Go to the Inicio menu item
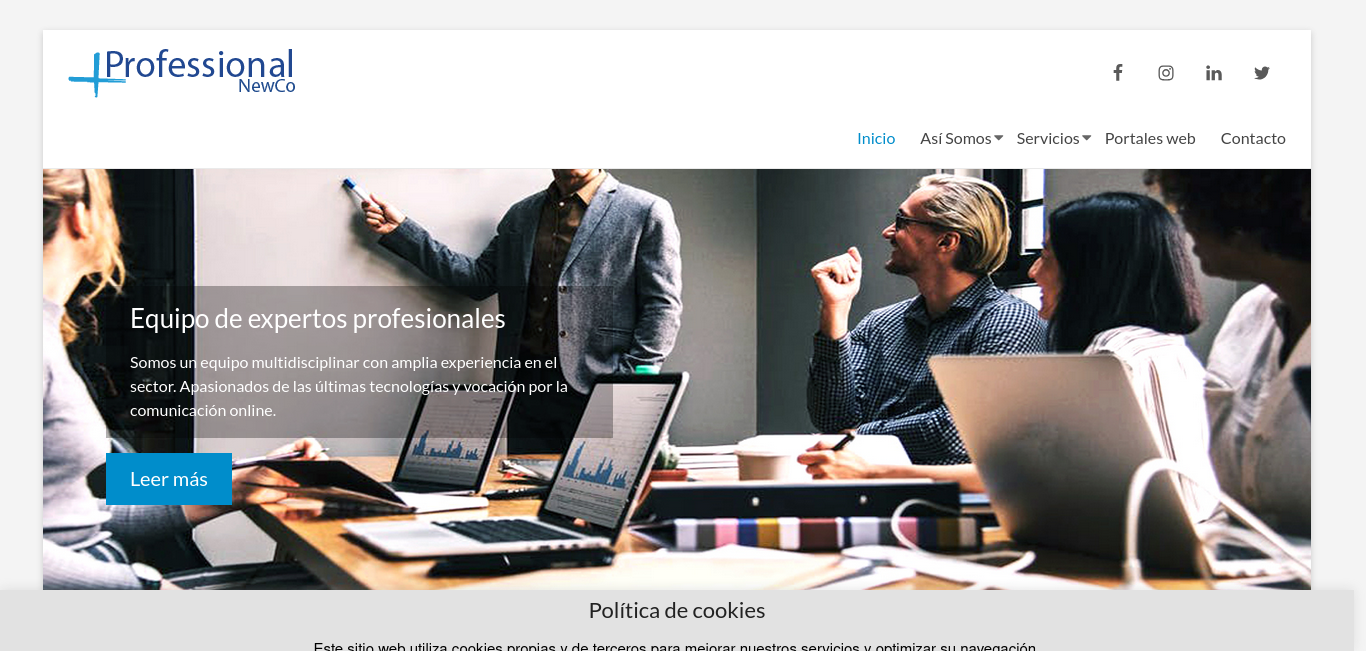This screenshot has height=651, width=1366. tap(876, 139)
